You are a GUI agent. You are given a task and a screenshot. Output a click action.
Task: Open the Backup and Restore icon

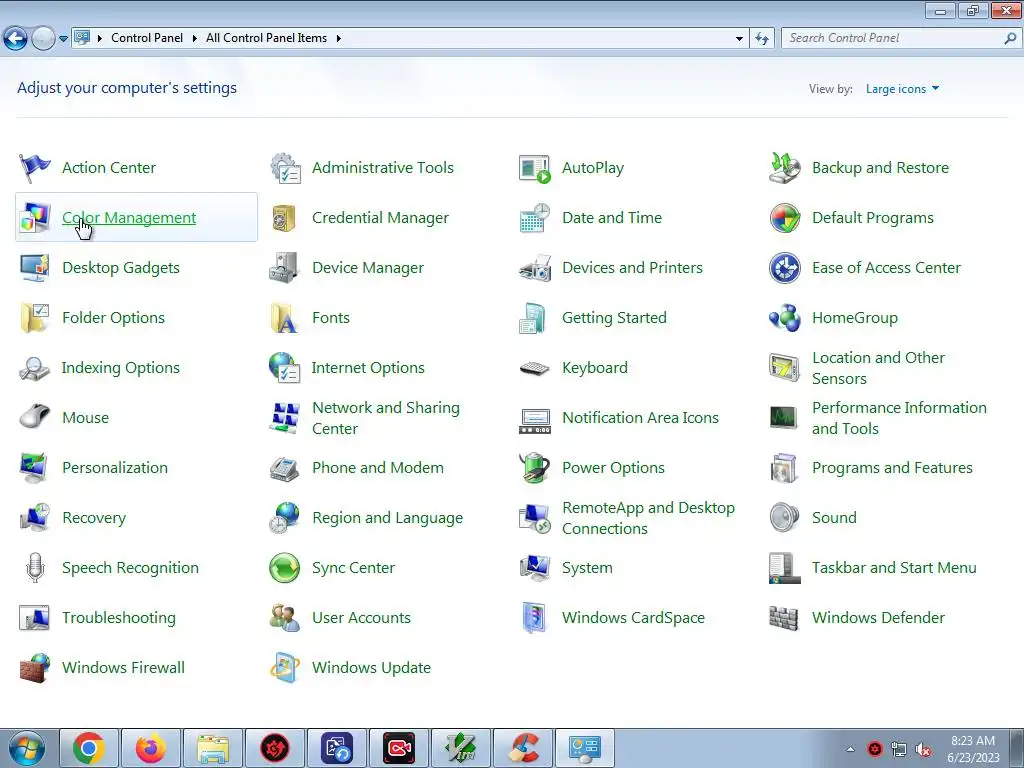point(784,168)
